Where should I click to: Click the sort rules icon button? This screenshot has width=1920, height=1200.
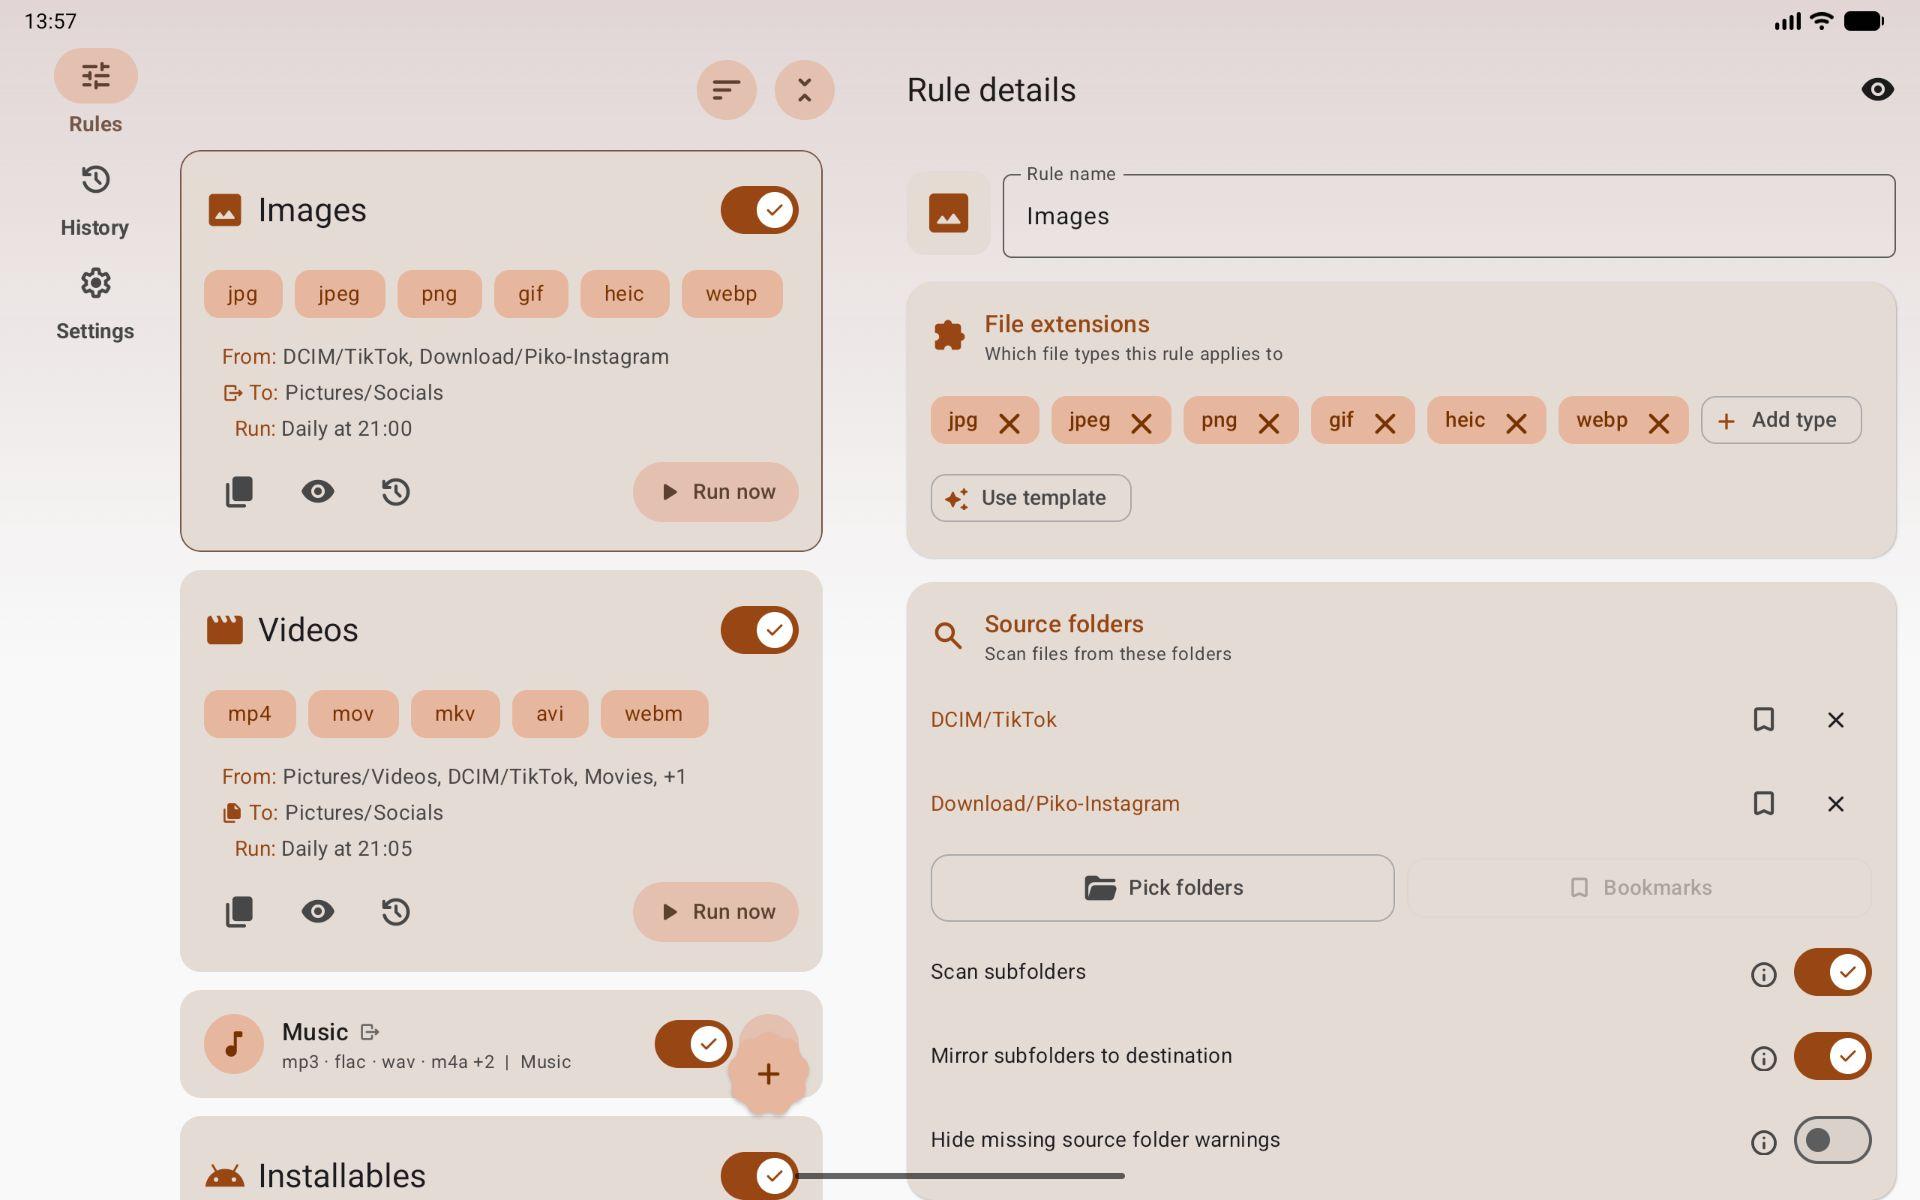click(726, 90)
